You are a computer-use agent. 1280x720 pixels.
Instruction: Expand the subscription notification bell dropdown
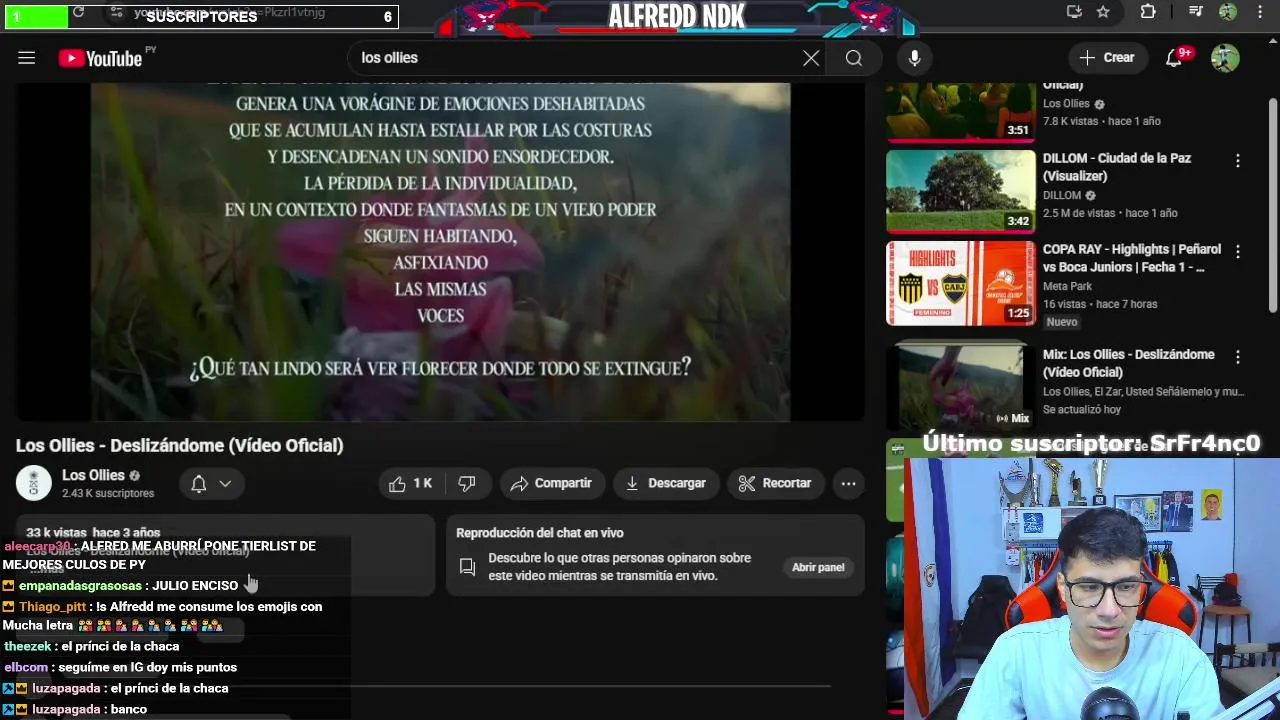pyautogui.click(x=211, y=484)
